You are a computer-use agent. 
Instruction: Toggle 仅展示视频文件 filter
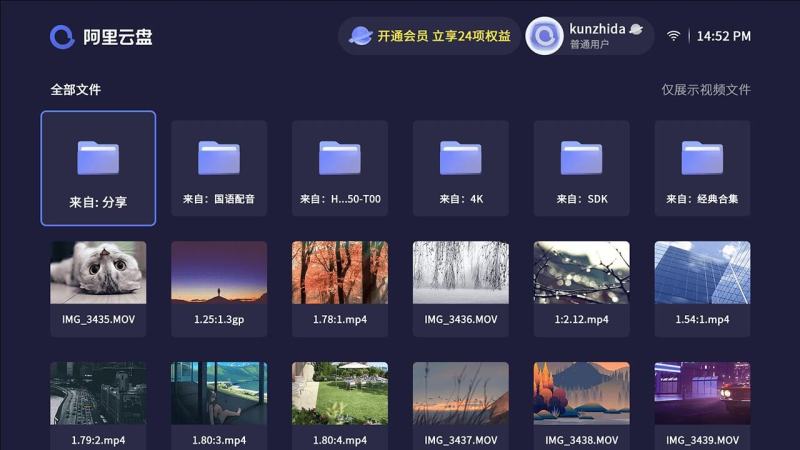[x=705, y=90]
